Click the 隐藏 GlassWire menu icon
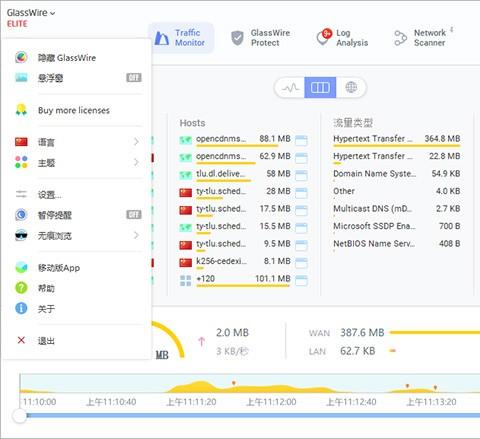 point(21,57)
